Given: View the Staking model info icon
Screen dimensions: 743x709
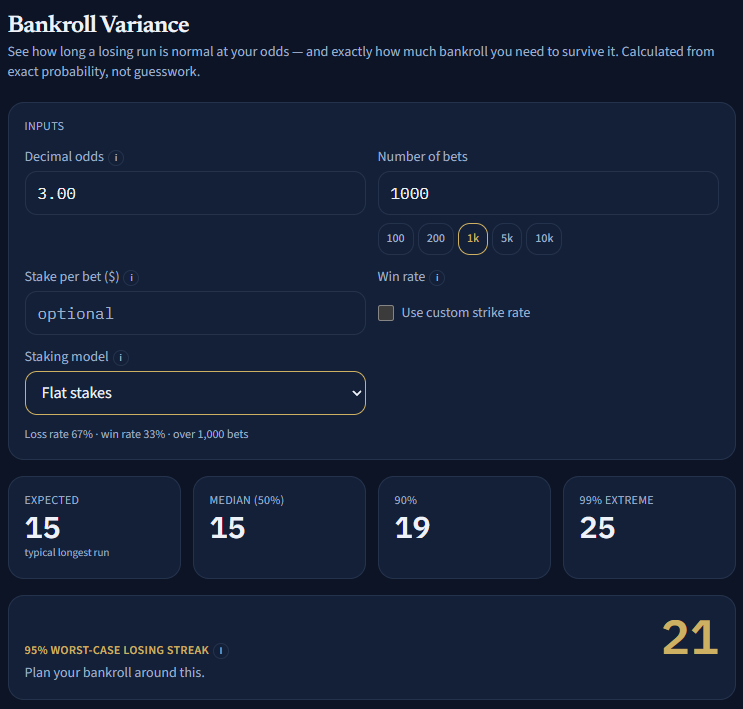Looking at the screenshot, I should (x=121, y=357).
